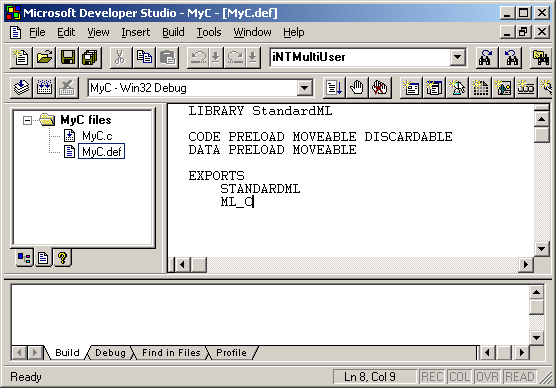Select the Debug output tab
This screenshot has width=556, height=388.
110,353
